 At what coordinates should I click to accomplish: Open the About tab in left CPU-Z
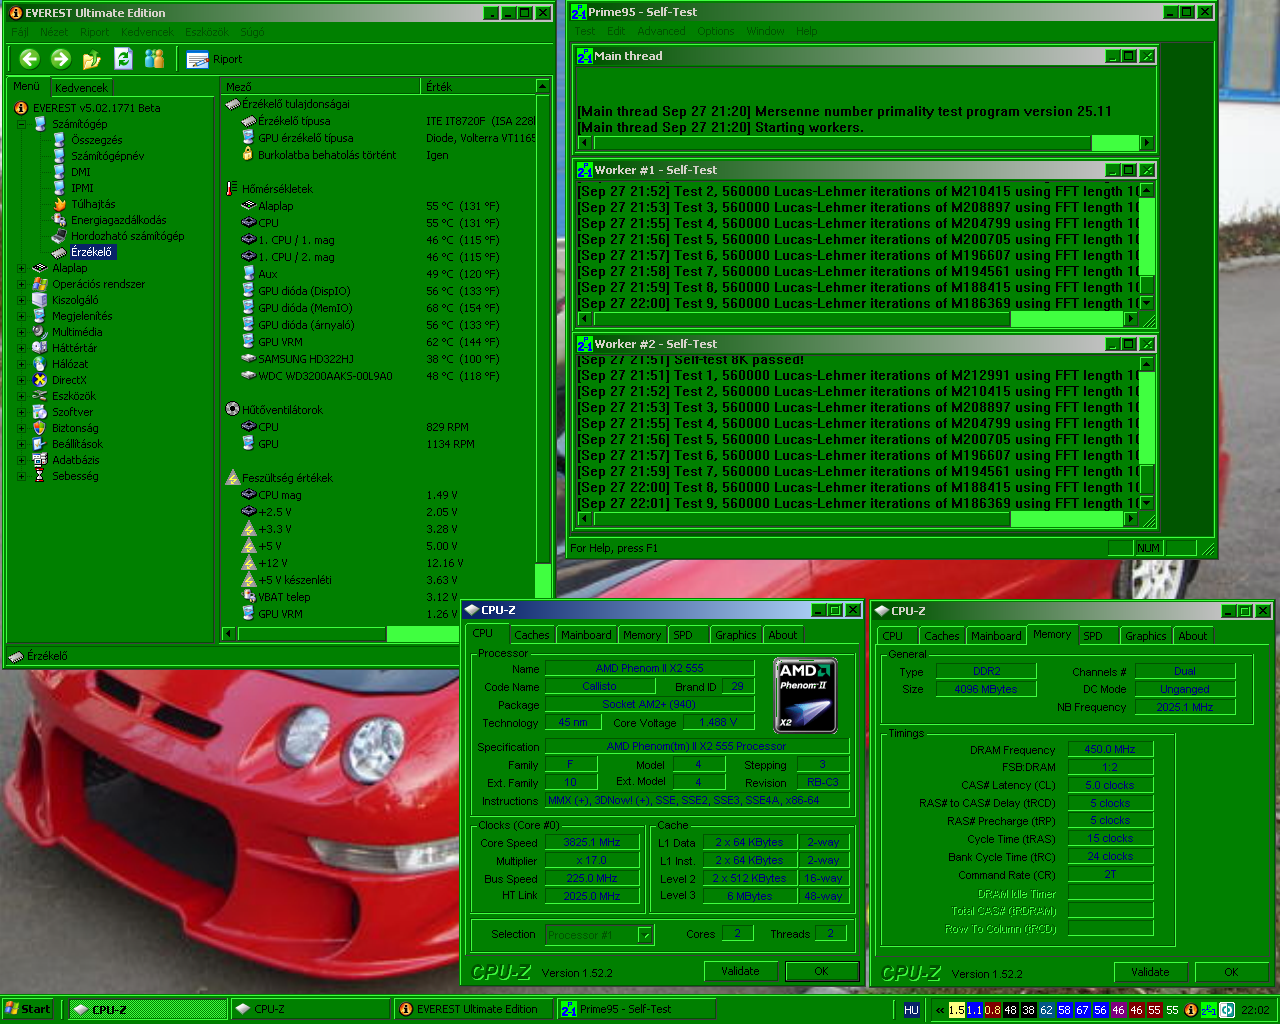(783, 635)
